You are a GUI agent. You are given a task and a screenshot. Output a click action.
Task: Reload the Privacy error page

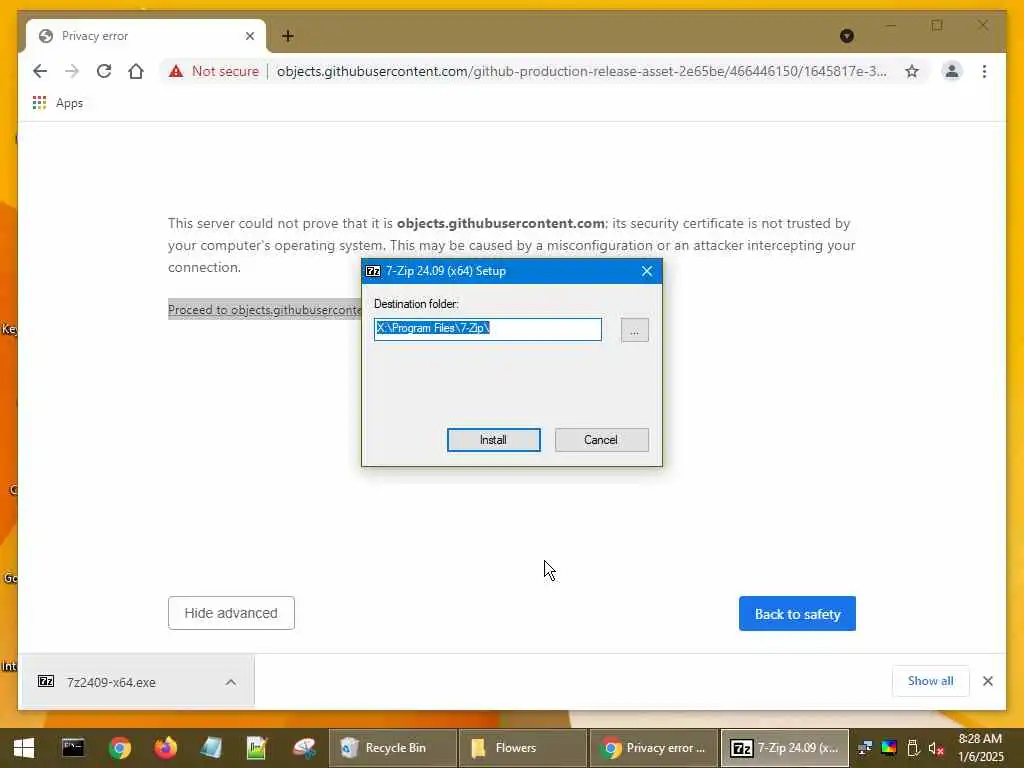[104, 71]
